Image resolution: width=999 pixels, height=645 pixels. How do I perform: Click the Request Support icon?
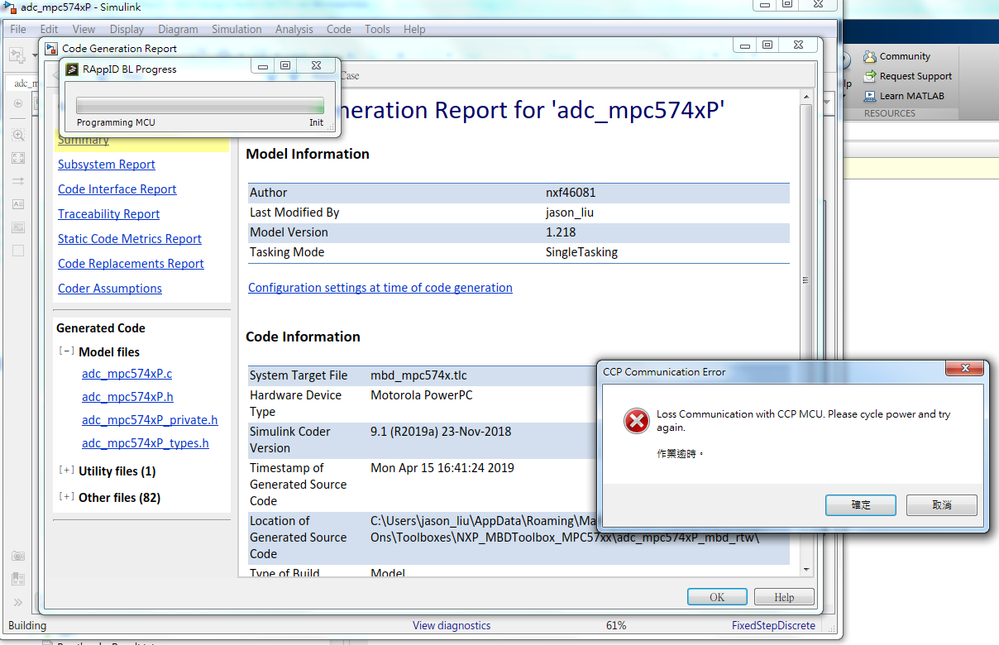click(x=870, y=76)
